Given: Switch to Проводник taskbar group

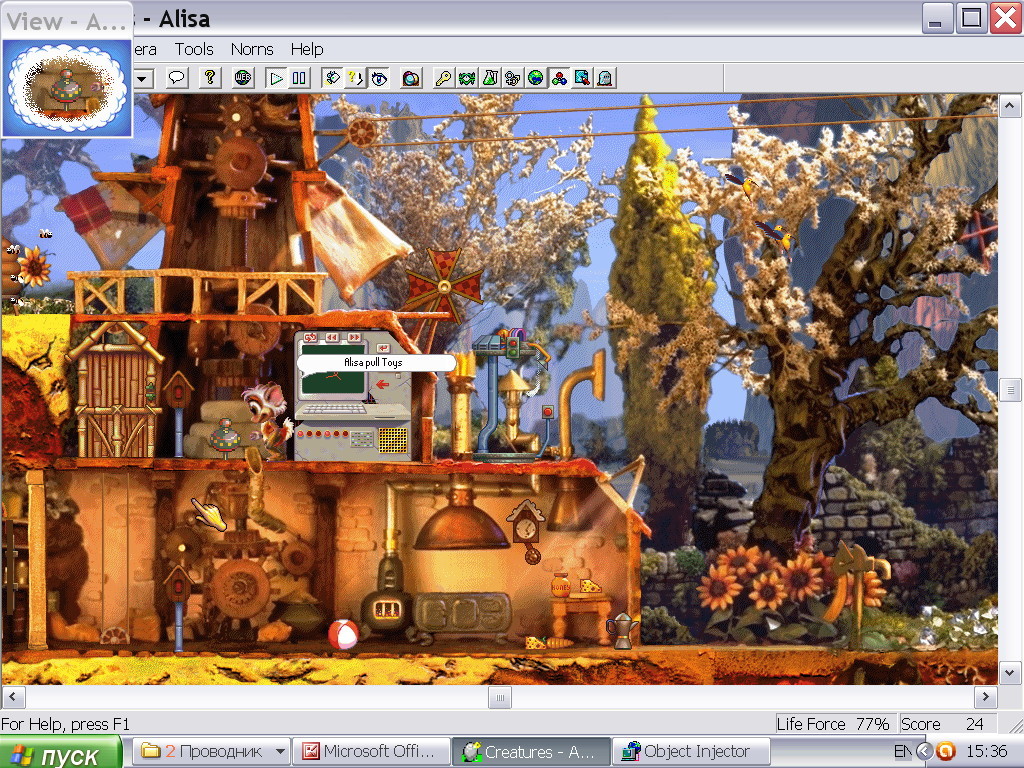Looking at the screenshot, I should [212, 751].
